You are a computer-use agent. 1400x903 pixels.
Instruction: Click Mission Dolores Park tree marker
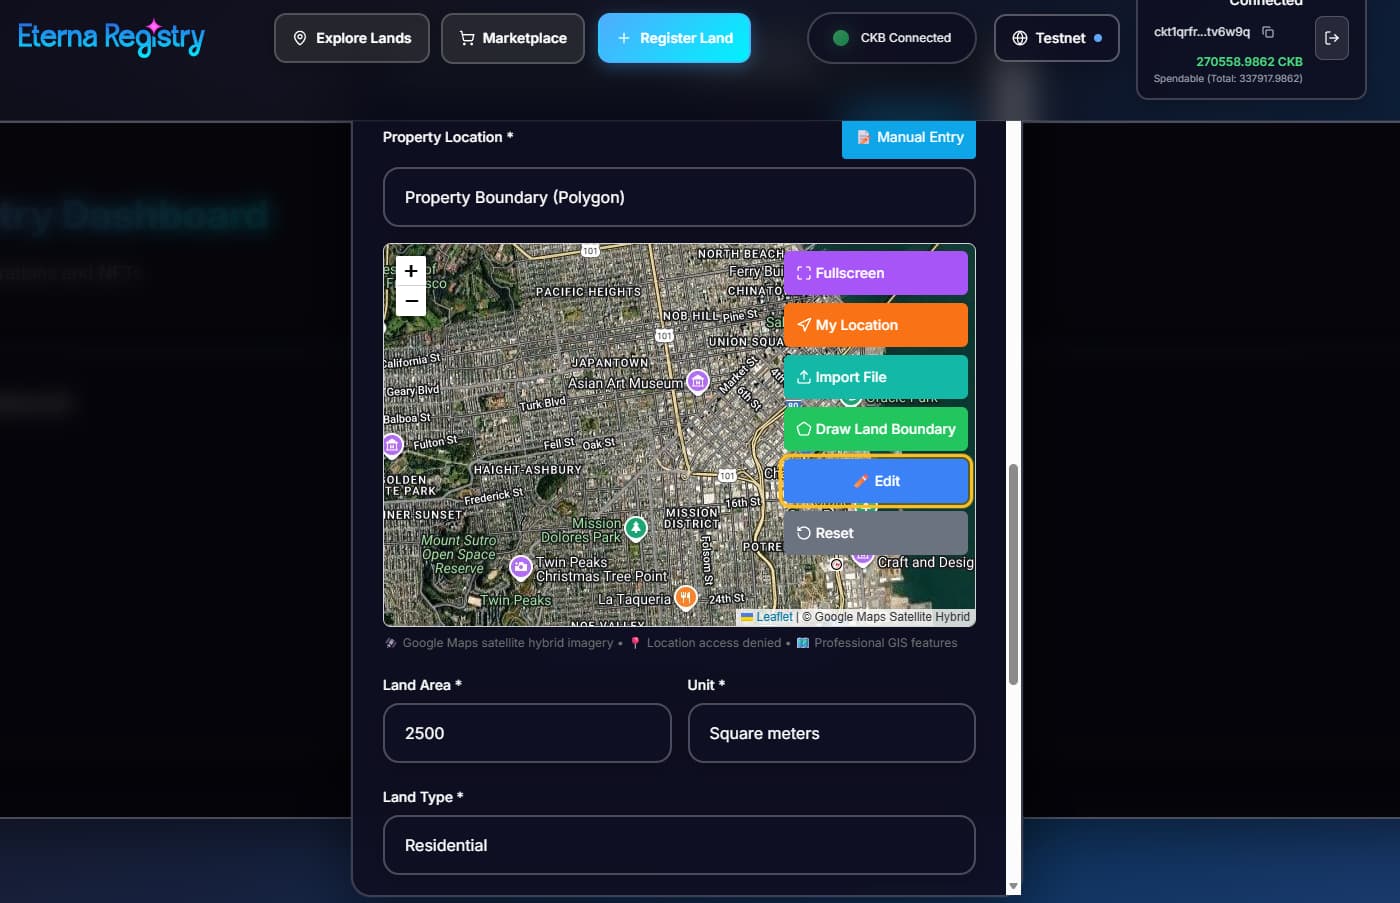coord(635,527)
